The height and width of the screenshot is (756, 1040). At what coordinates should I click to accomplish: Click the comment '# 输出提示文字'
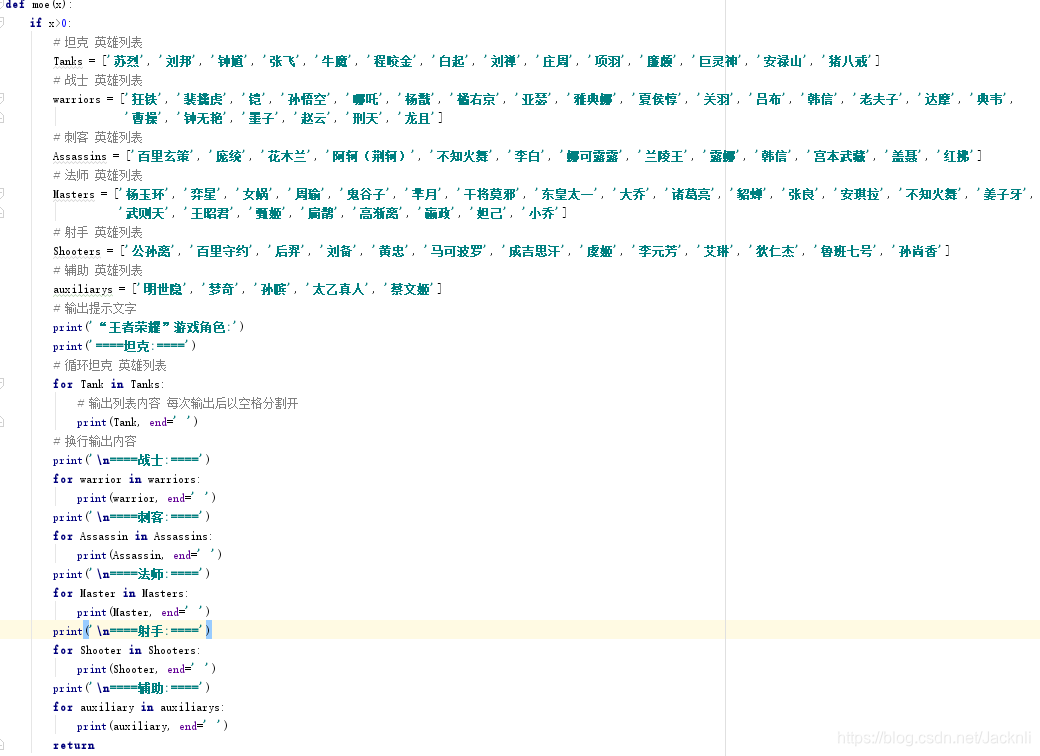[95, 308]
